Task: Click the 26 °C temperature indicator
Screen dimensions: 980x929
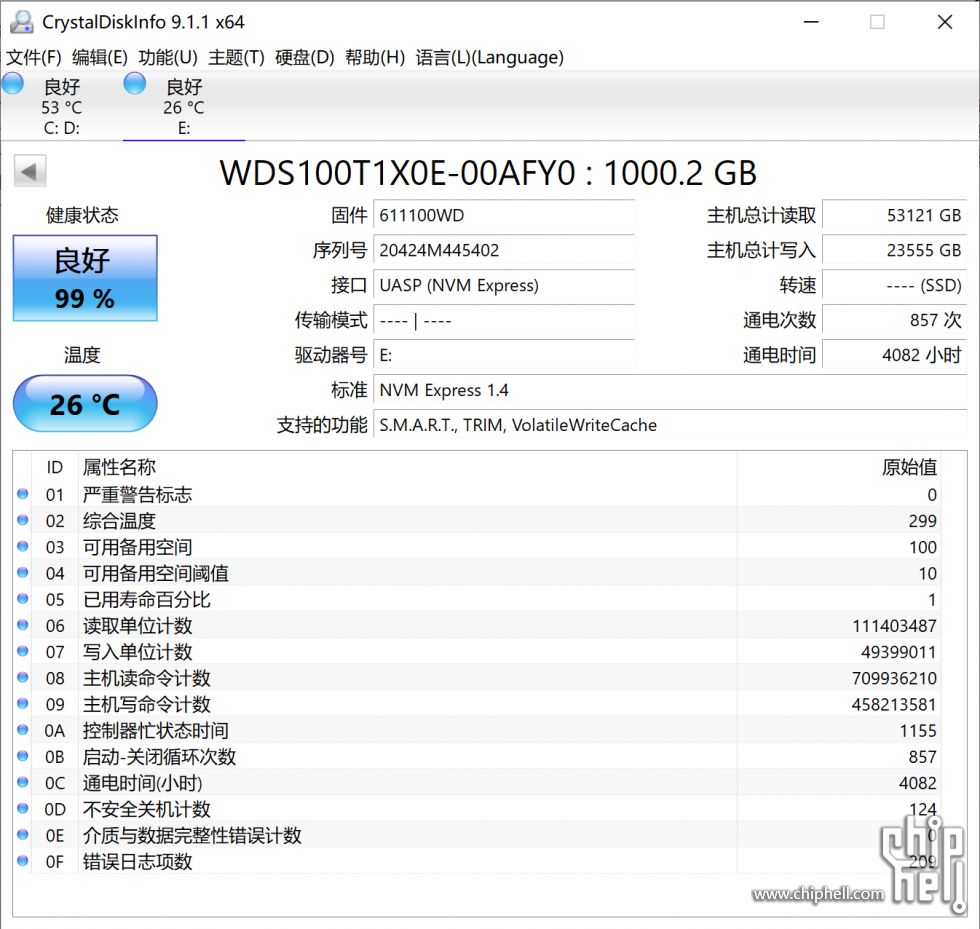Action: click(x=85, y=404)
